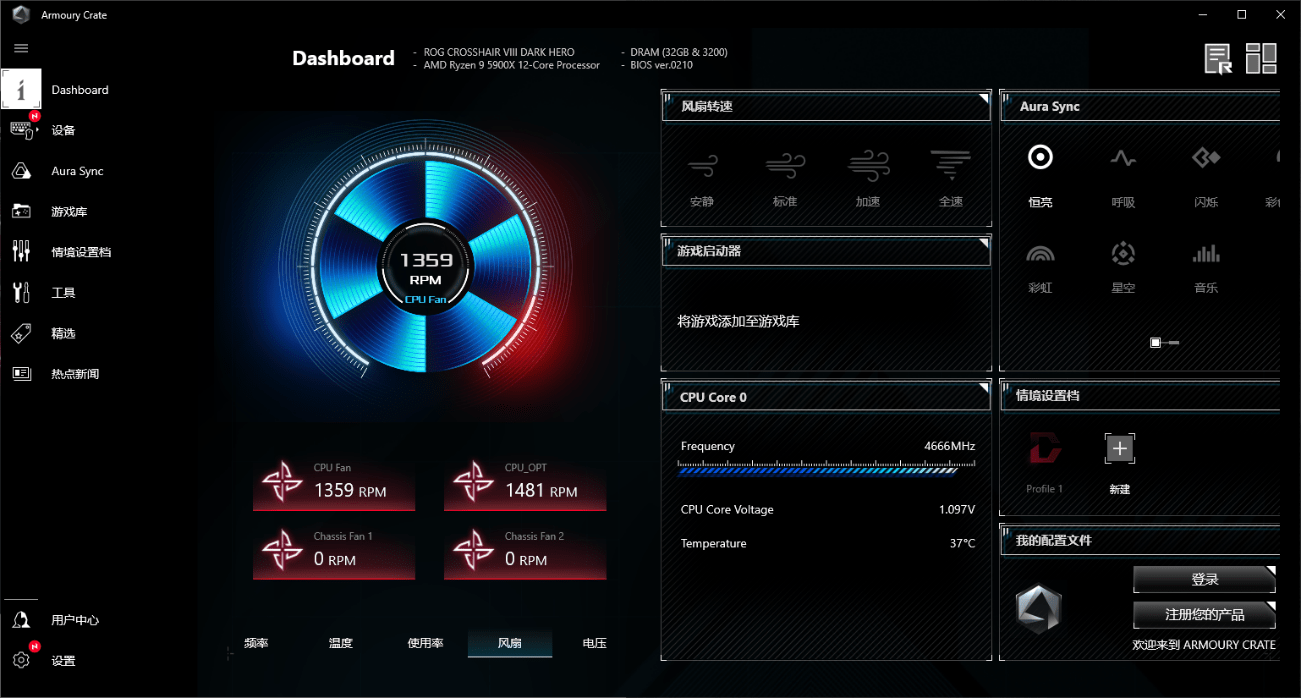Click the 登录 login button
Screen dimensions: 1301x698
tap(1204, 580)
